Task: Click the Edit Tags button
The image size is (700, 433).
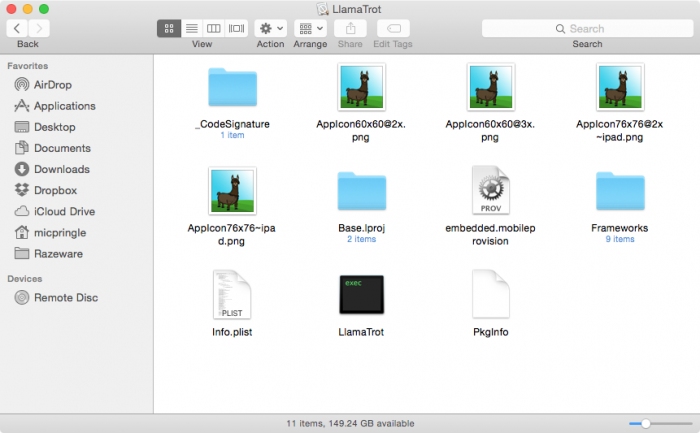Action: [393, 29]
